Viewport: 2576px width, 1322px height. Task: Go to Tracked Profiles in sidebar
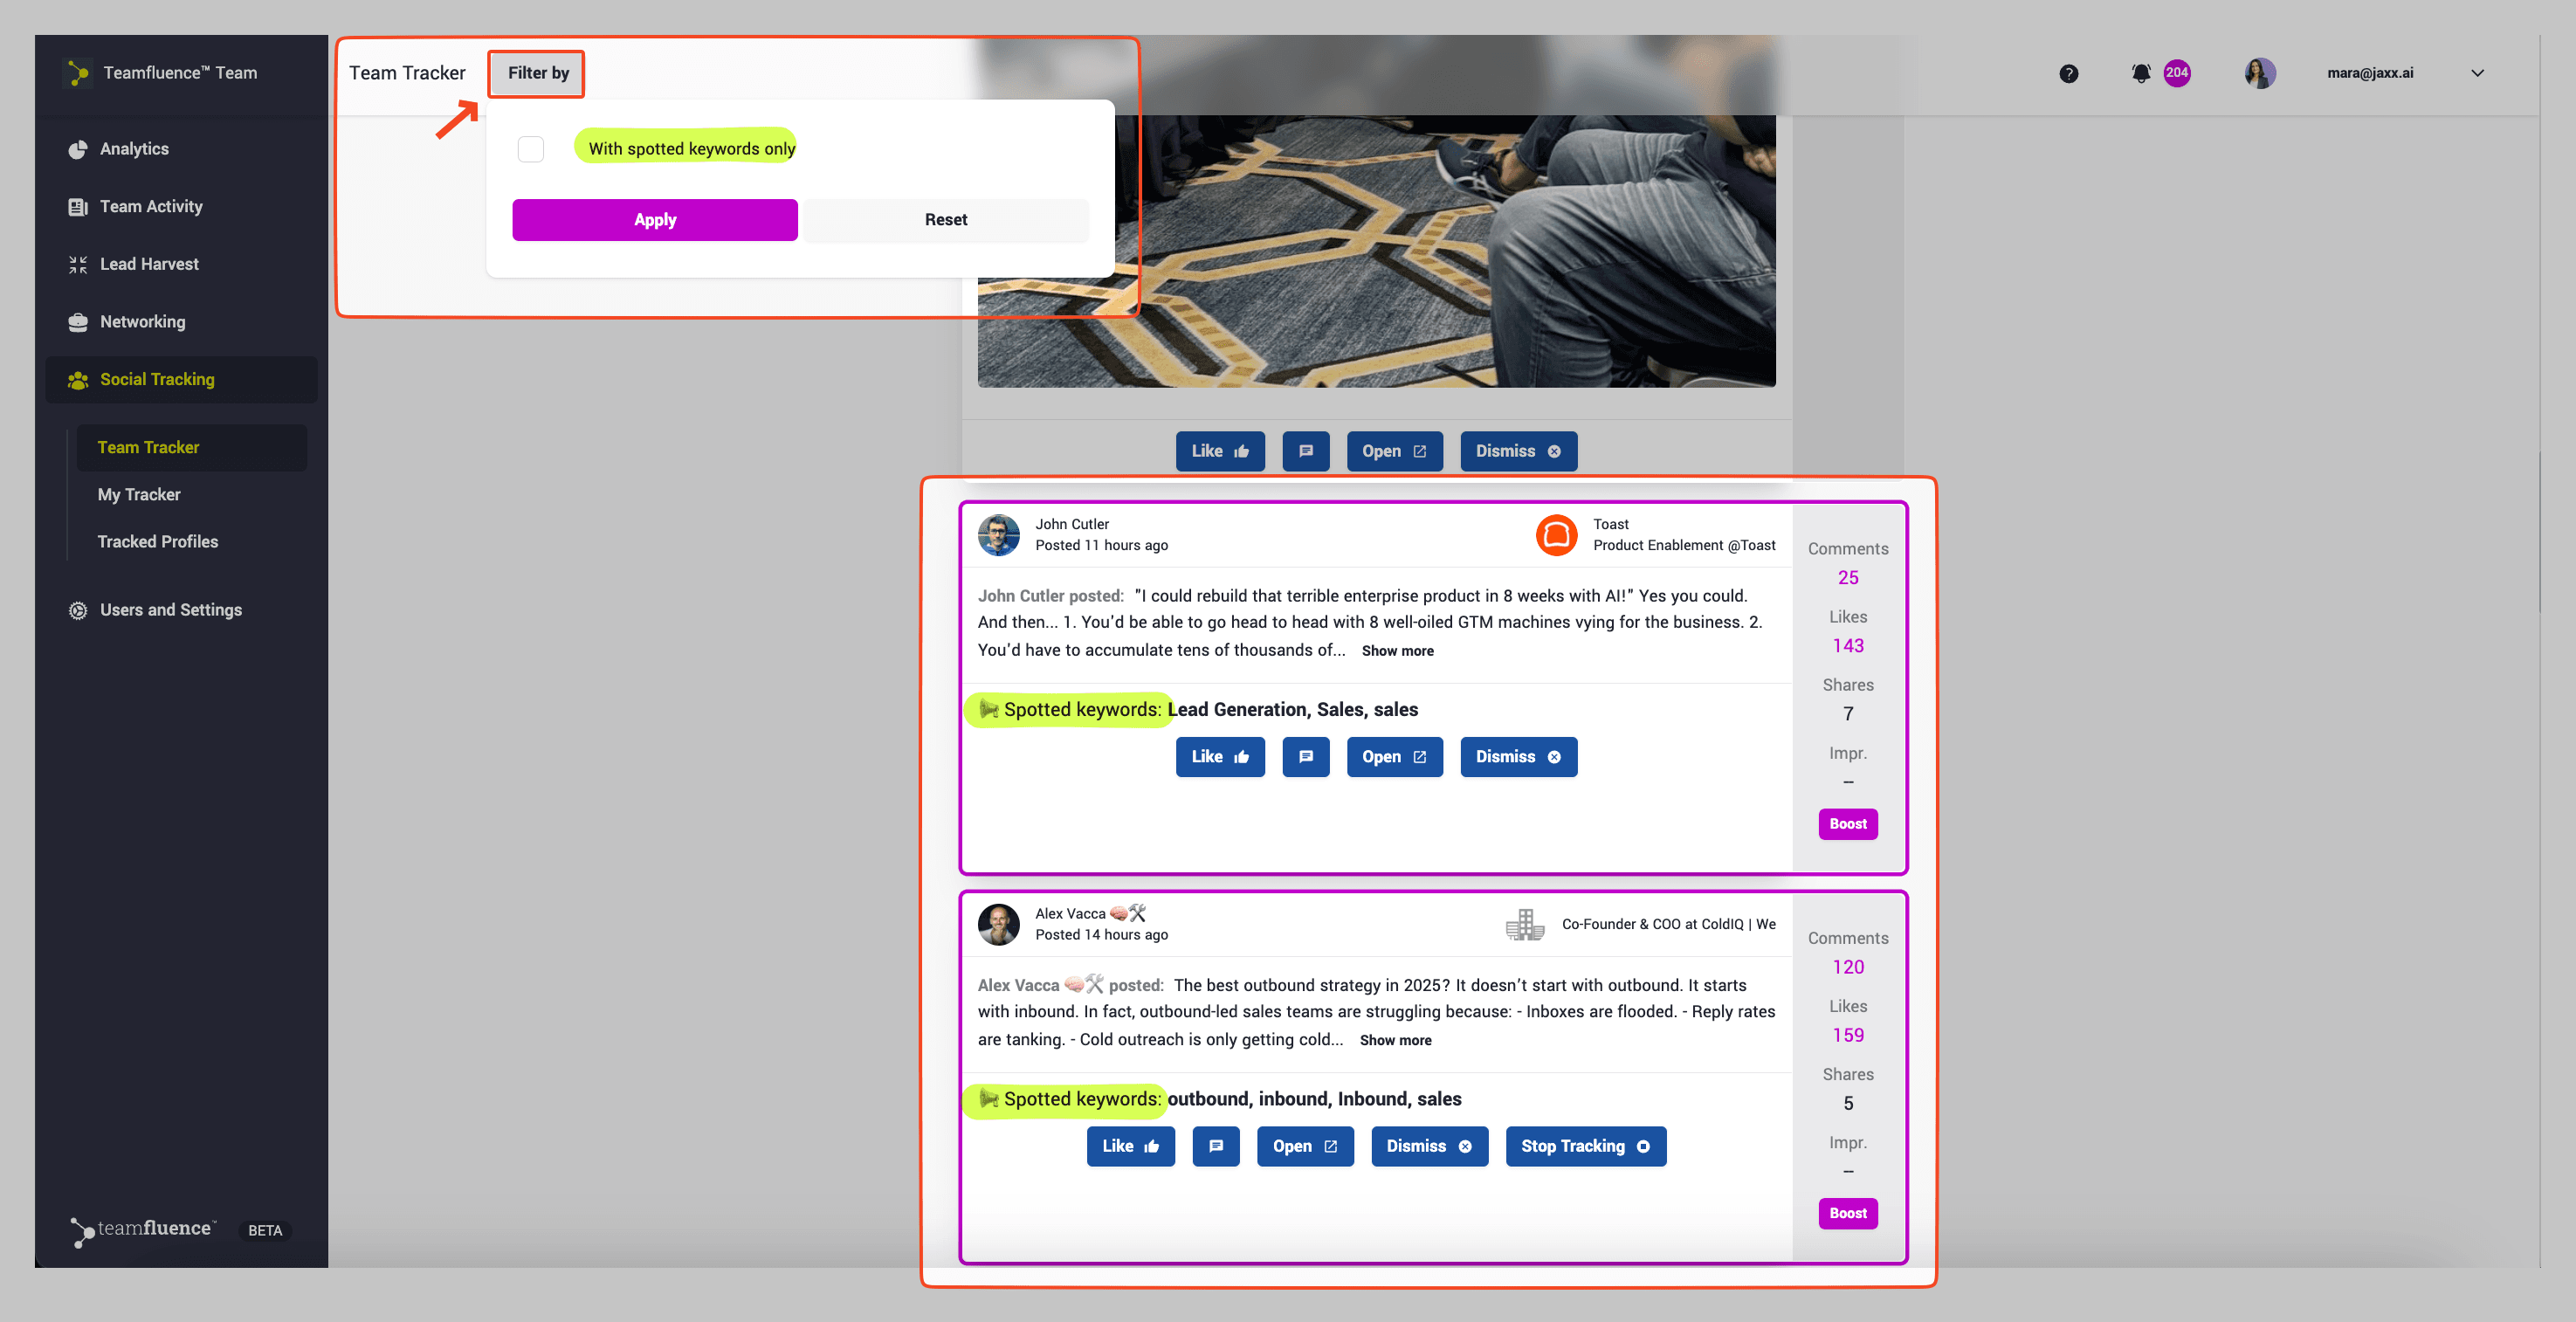(157, 541)
